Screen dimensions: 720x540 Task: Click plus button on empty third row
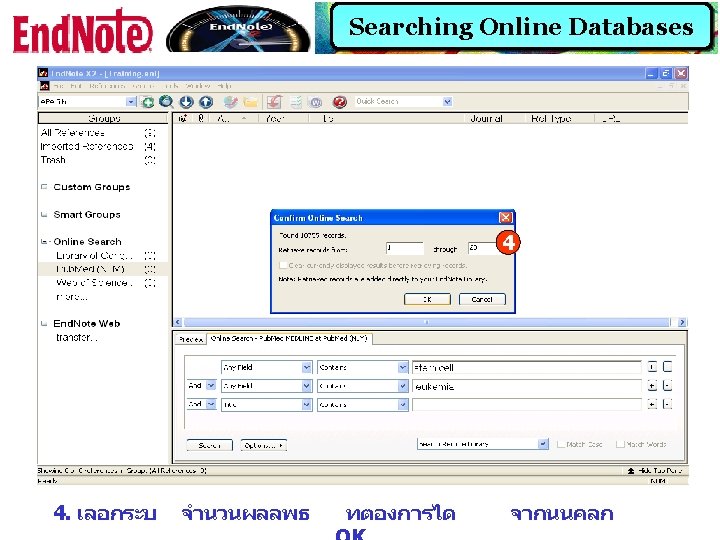[x=652, y=404]
